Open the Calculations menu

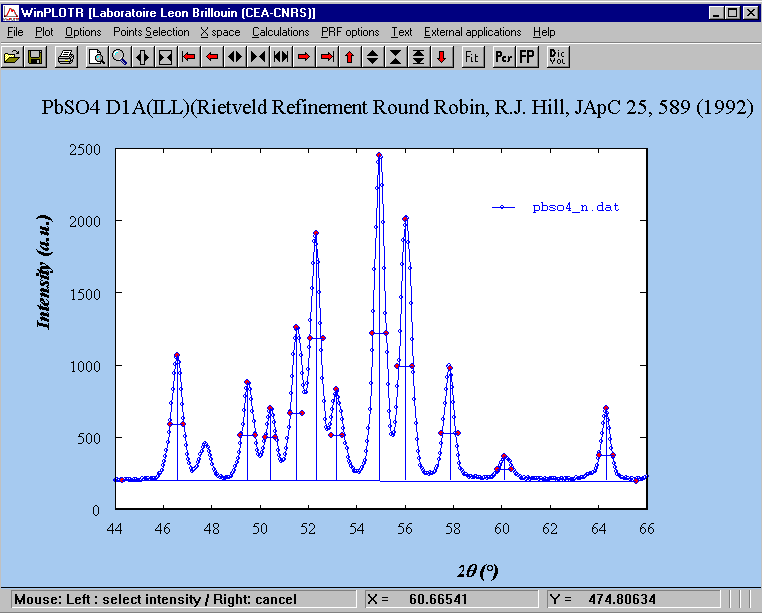tap(280, 32)
